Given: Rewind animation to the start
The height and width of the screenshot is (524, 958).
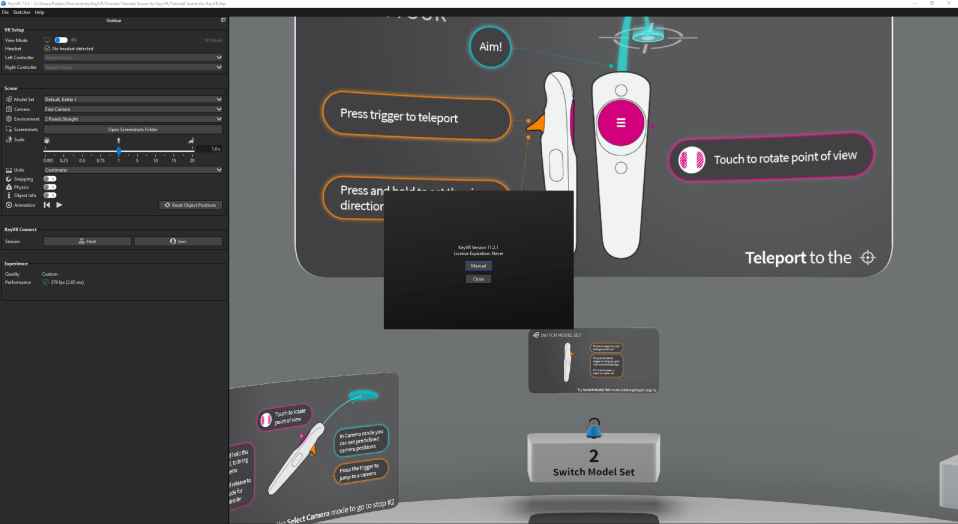Looking at the screenshot, I should 47,205.
